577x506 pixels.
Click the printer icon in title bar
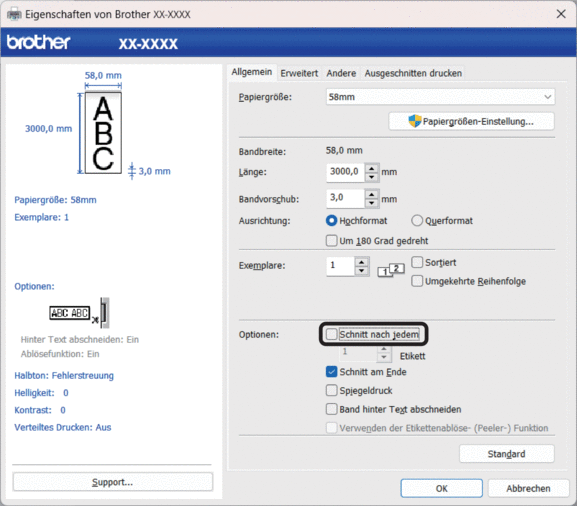coord(14,14)
